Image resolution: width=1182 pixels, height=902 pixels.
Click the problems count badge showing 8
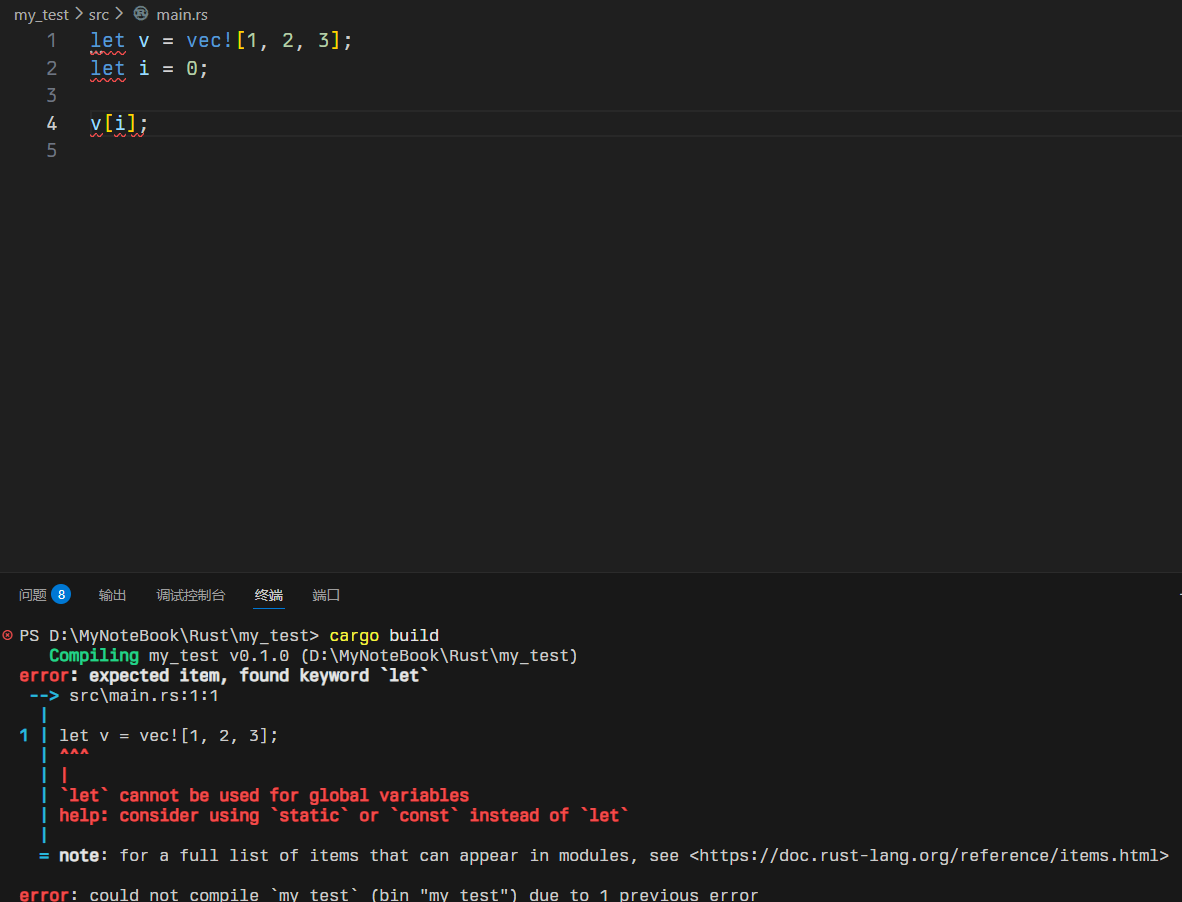[61, 594]
